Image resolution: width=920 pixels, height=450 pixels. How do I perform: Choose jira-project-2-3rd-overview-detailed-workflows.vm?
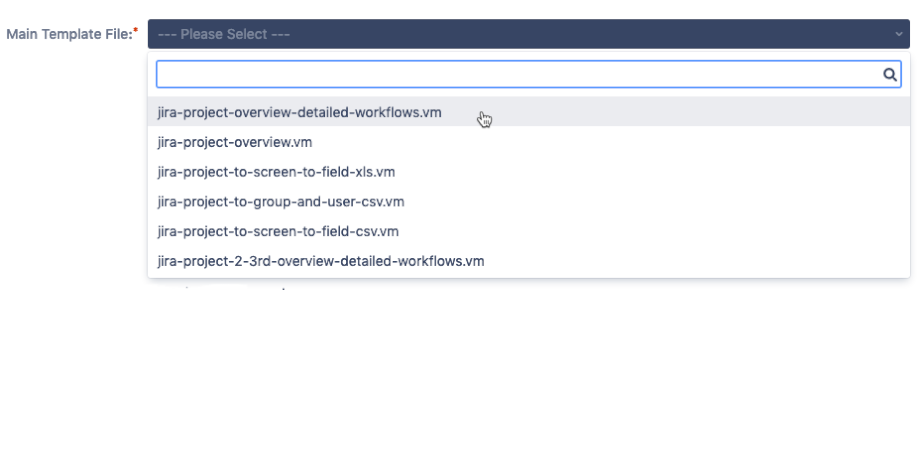point(528,261)
